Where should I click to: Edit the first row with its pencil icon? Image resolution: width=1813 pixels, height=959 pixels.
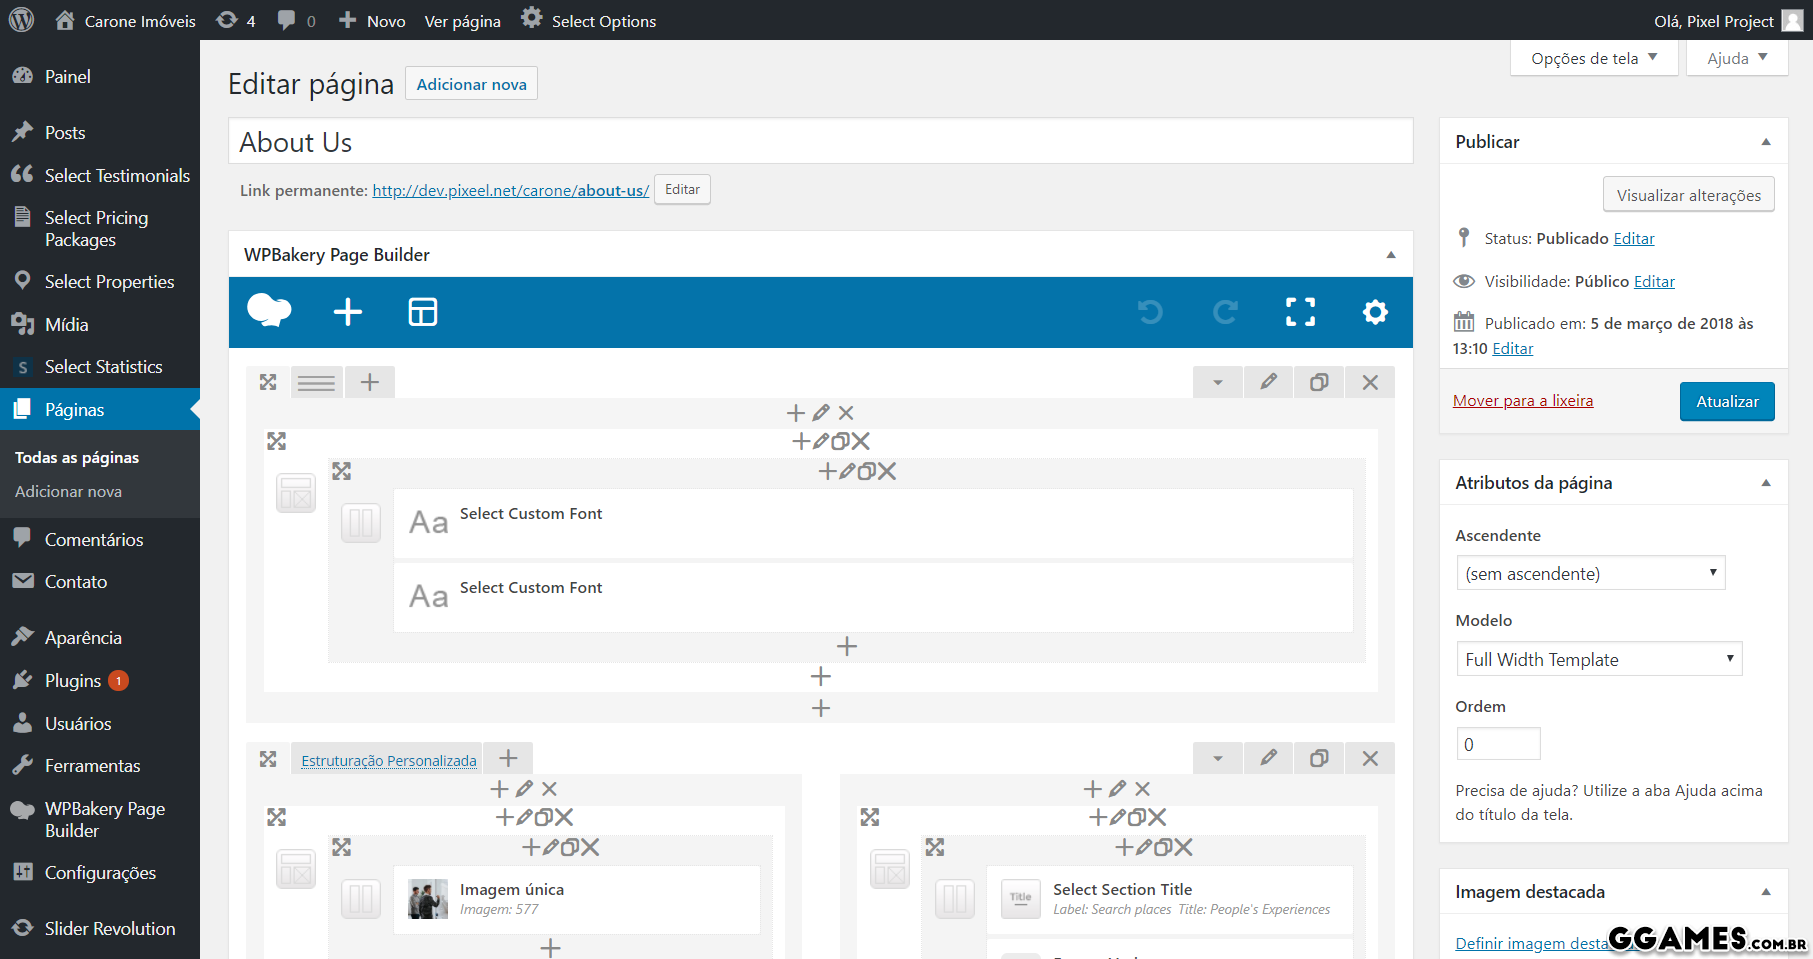[x=1268, y=382]
